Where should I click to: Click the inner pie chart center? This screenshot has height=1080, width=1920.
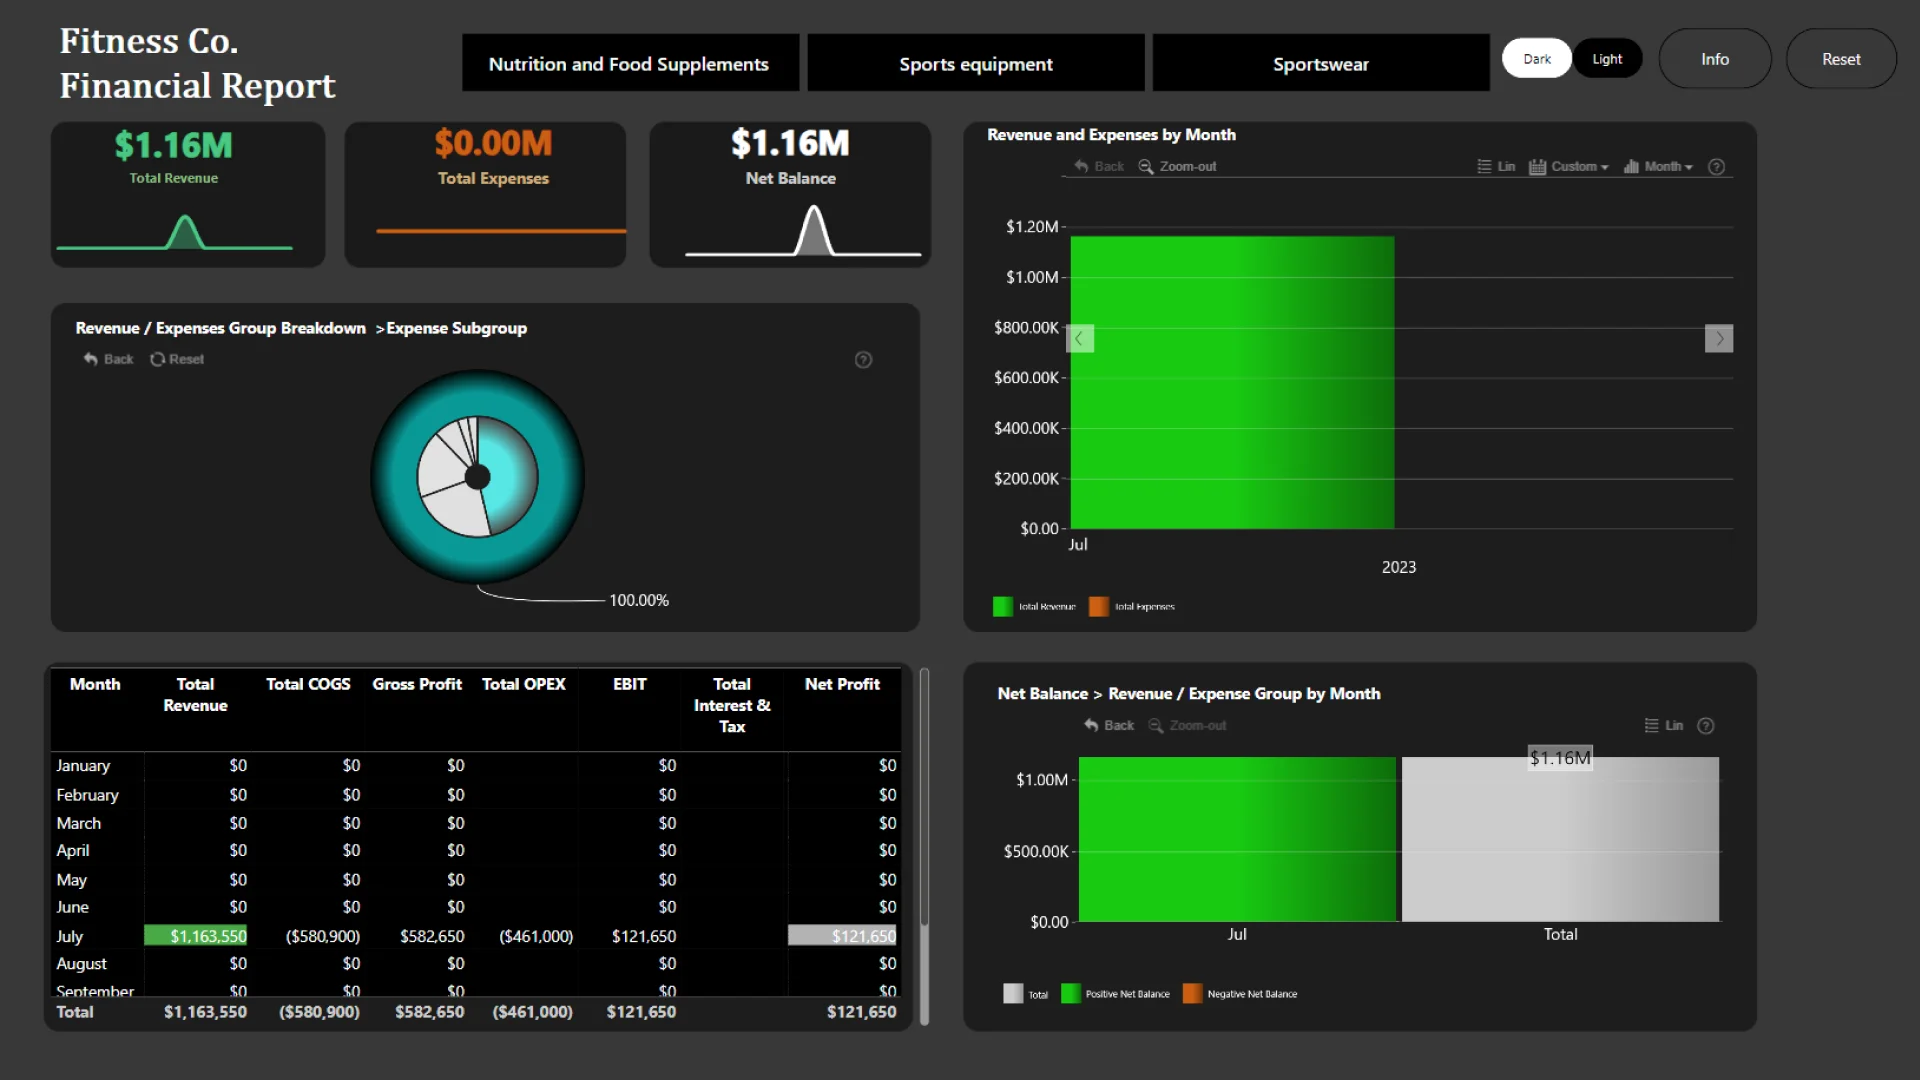click(478, 477)
